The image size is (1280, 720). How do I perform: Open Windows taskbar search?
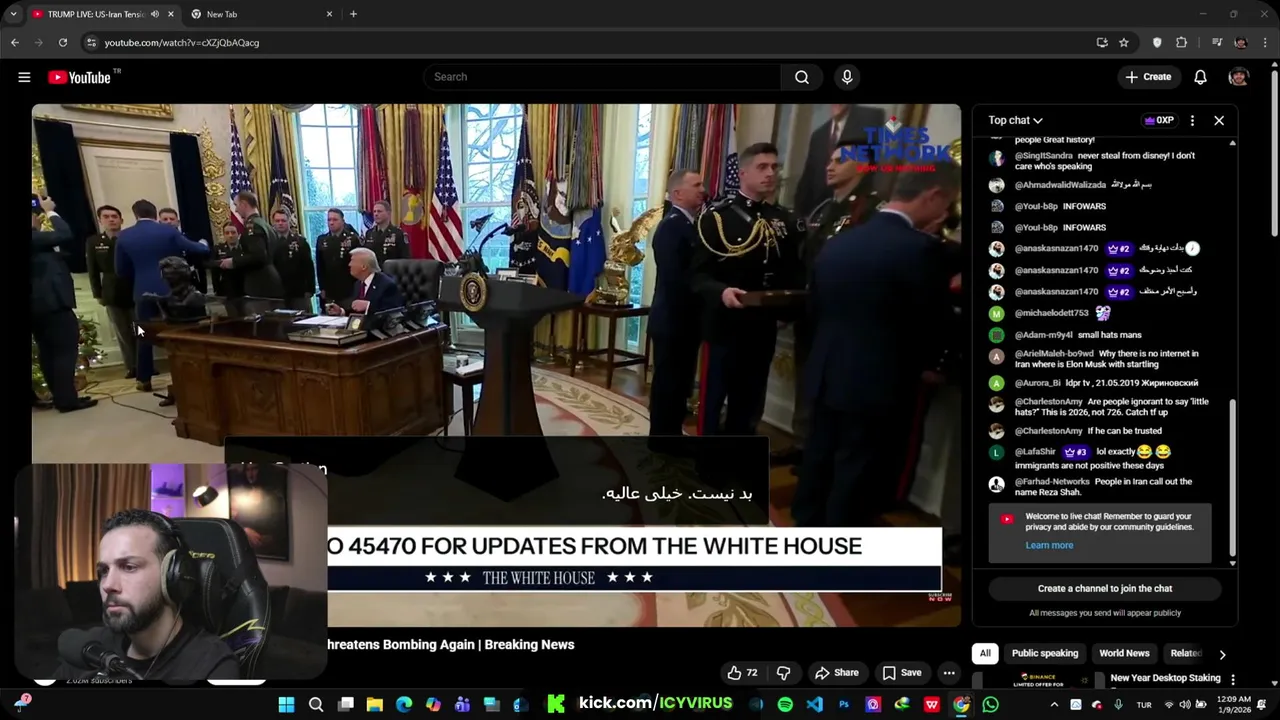[x=316, y=705]
